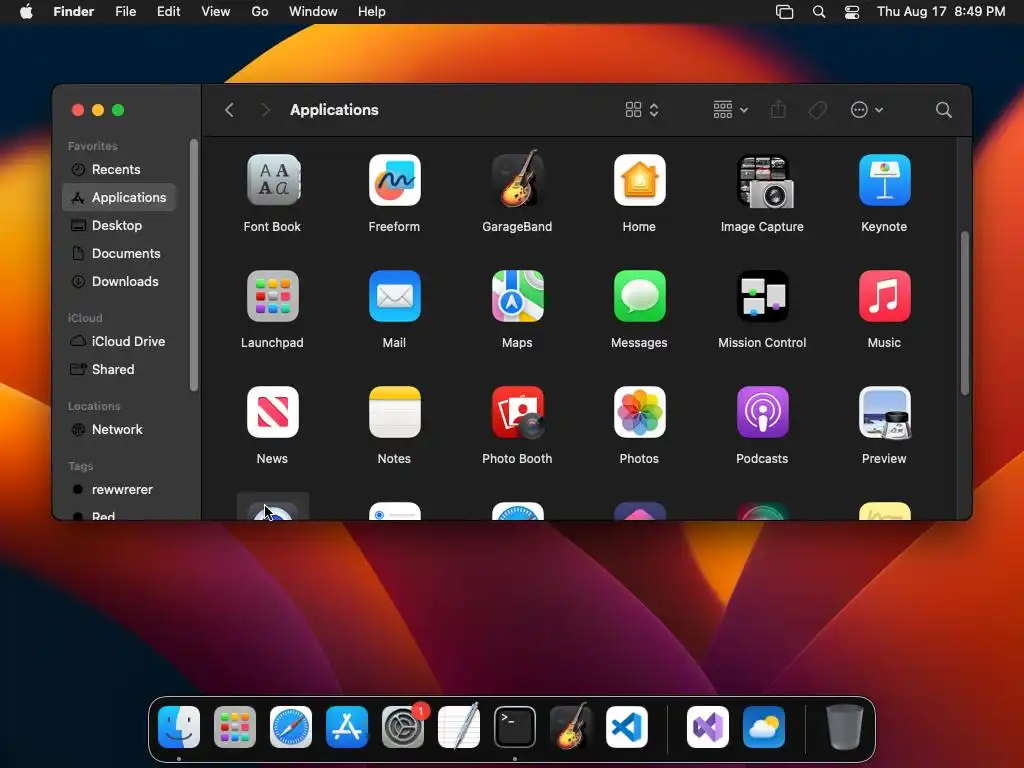This screenshot has width=1024, height=768.
Task: Select the Launchpad app in Applications folder
Action: tap(273, 296)
